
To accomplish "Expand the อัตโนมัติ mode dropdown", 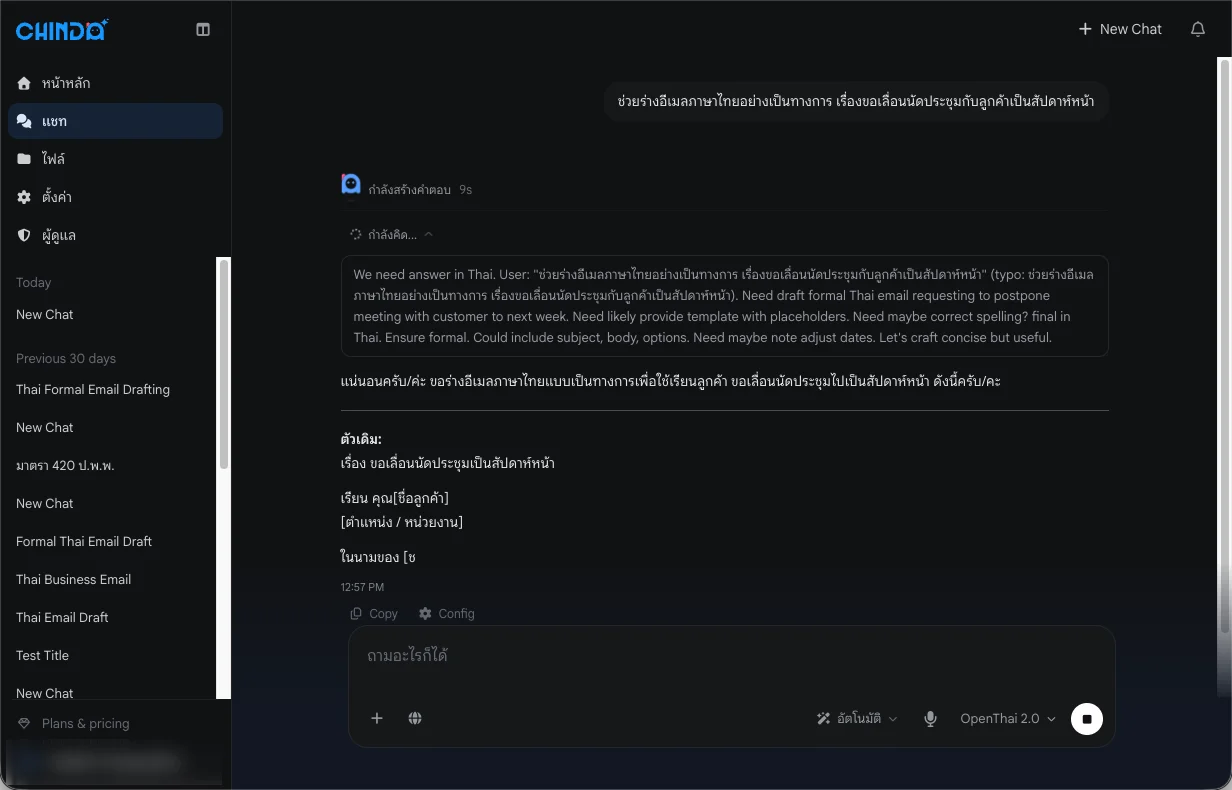I will [857, 719].
